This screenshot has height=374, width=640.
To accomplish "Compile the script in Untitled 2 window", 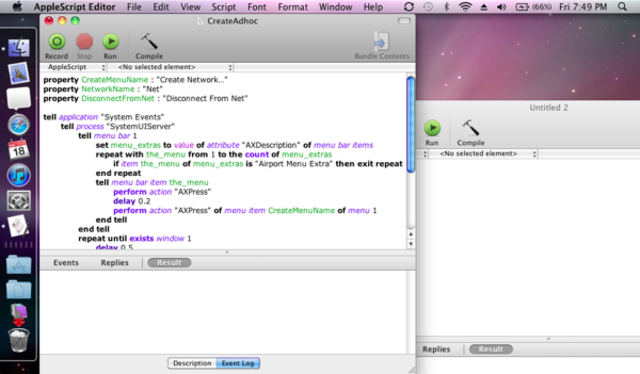I will [x=471, y=133].
